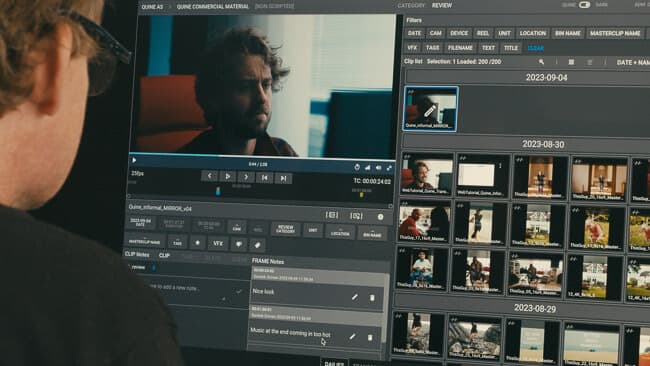This screenshot has height=366, width=650.
Task: Switch clip list to list view
Action: [x=589, y=63]
